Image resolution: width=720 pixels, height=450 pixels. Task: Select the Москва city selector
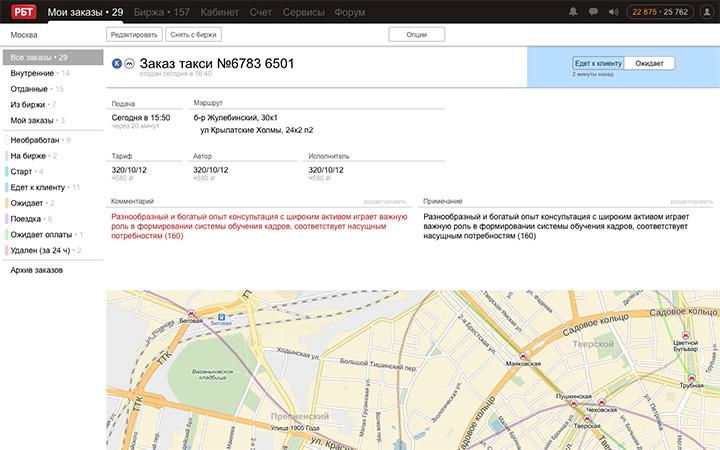(24, 35)
